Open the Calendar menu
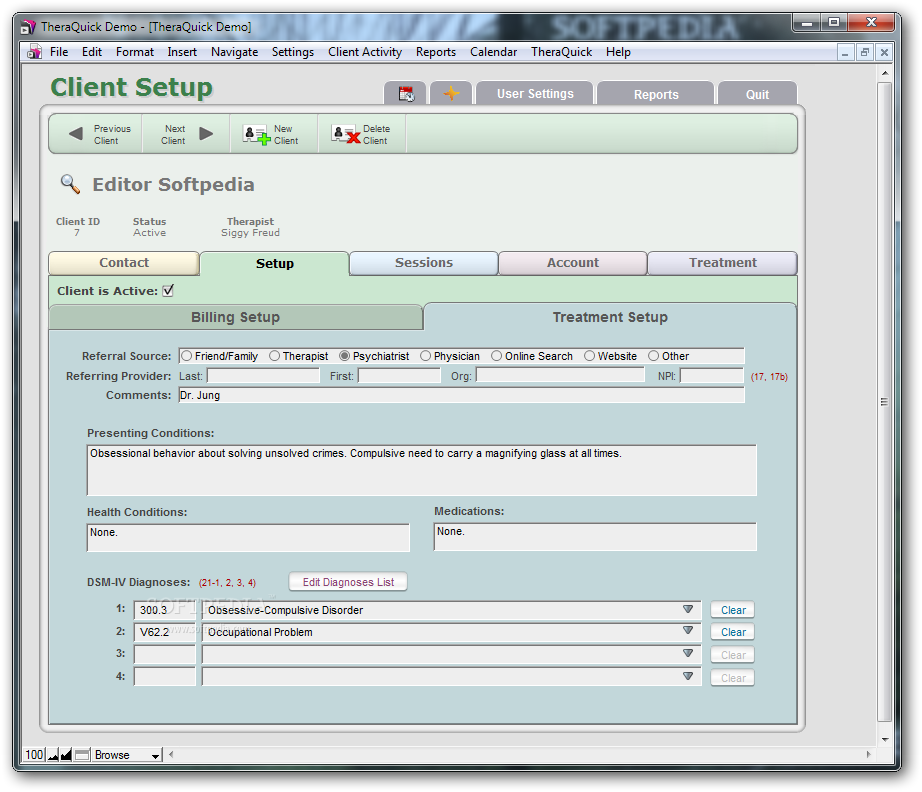The height and width of the screenshot is (792, 922). [493, 52]
